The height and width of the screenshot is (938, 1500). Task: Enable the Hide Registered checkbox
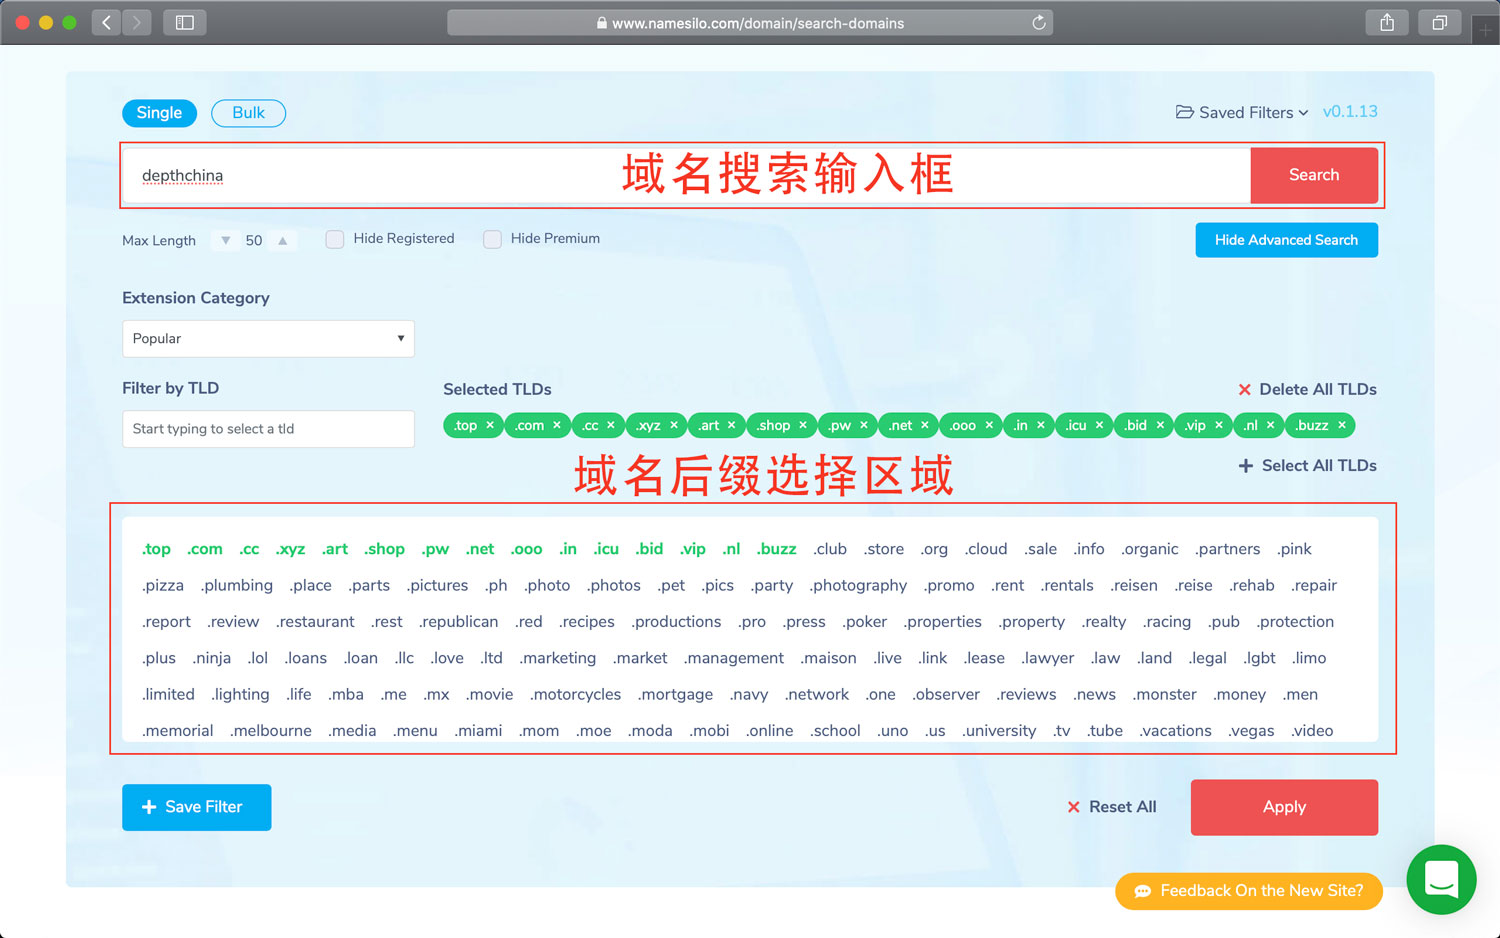click(335, 239)
